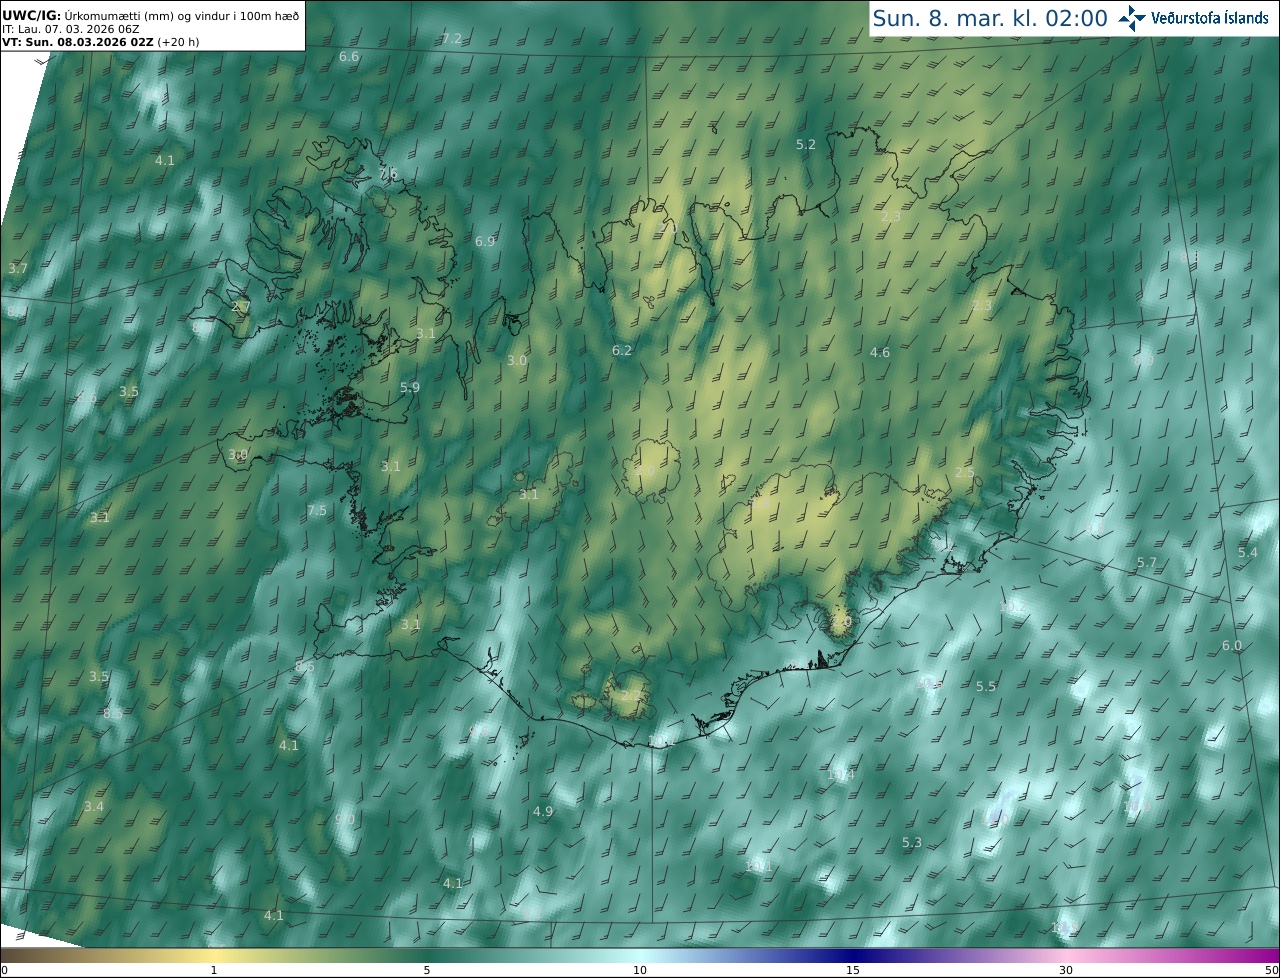Click the colorbar tick label 5

427,970
